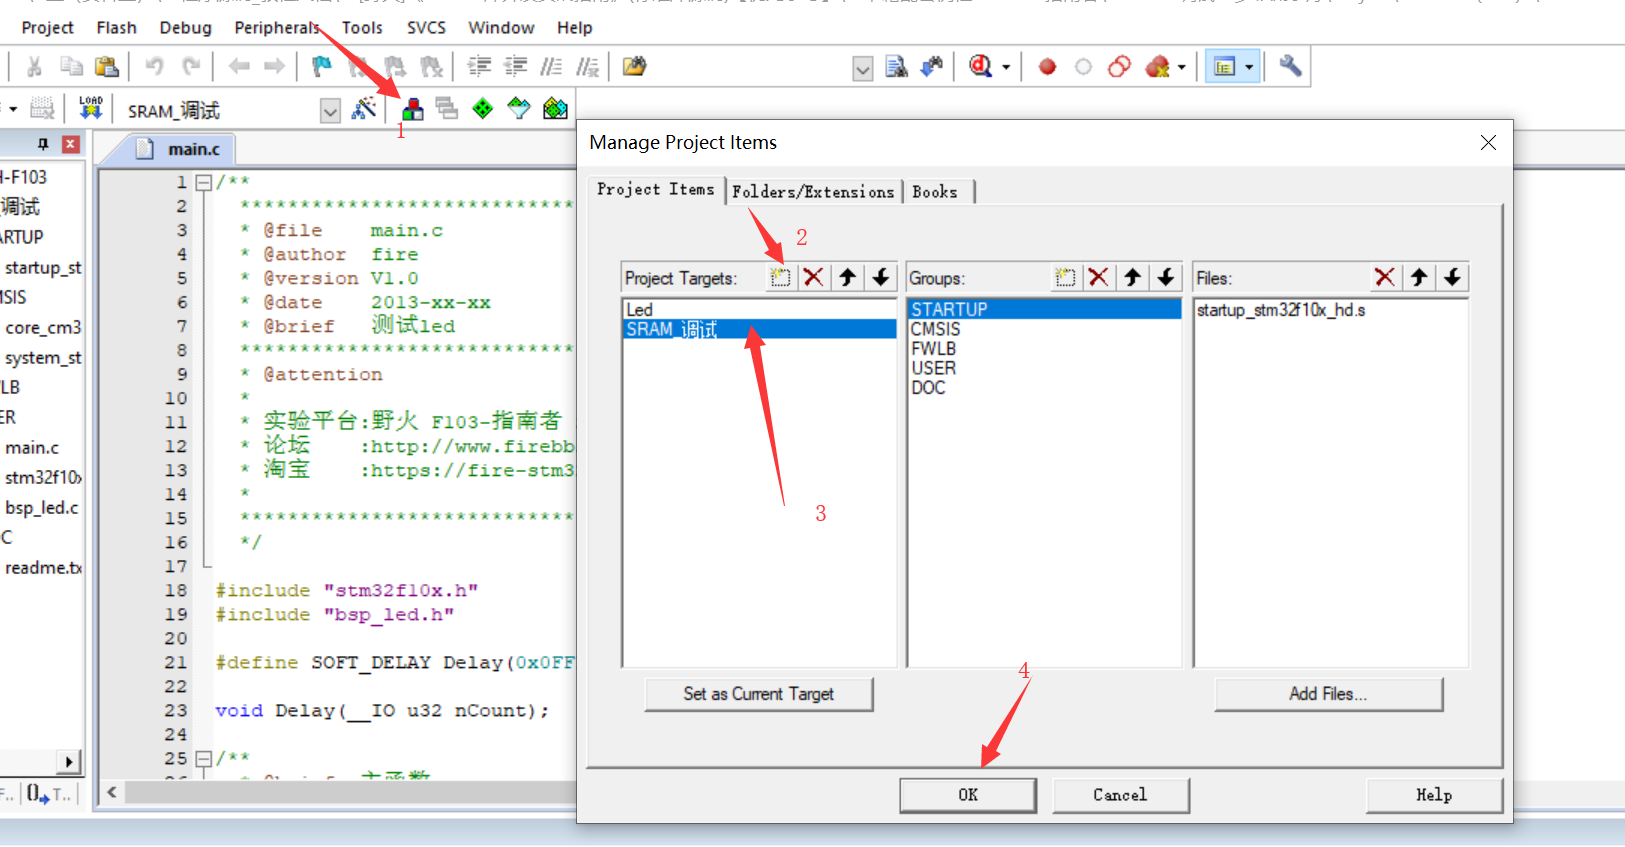Viewport: 1625px width, 847px height.
Task: Move selected Group down
Action: [x=1166, y=277]
